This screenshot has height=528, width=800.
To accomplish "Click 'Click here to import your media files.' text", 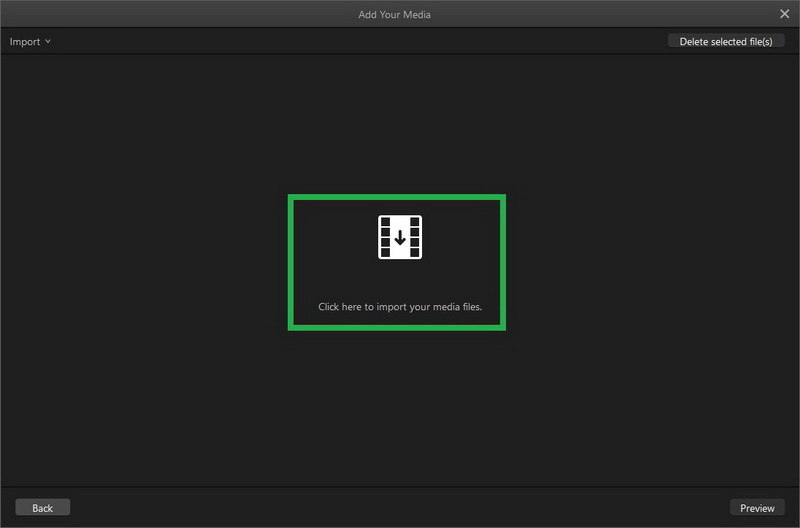I will pos(400,307).
